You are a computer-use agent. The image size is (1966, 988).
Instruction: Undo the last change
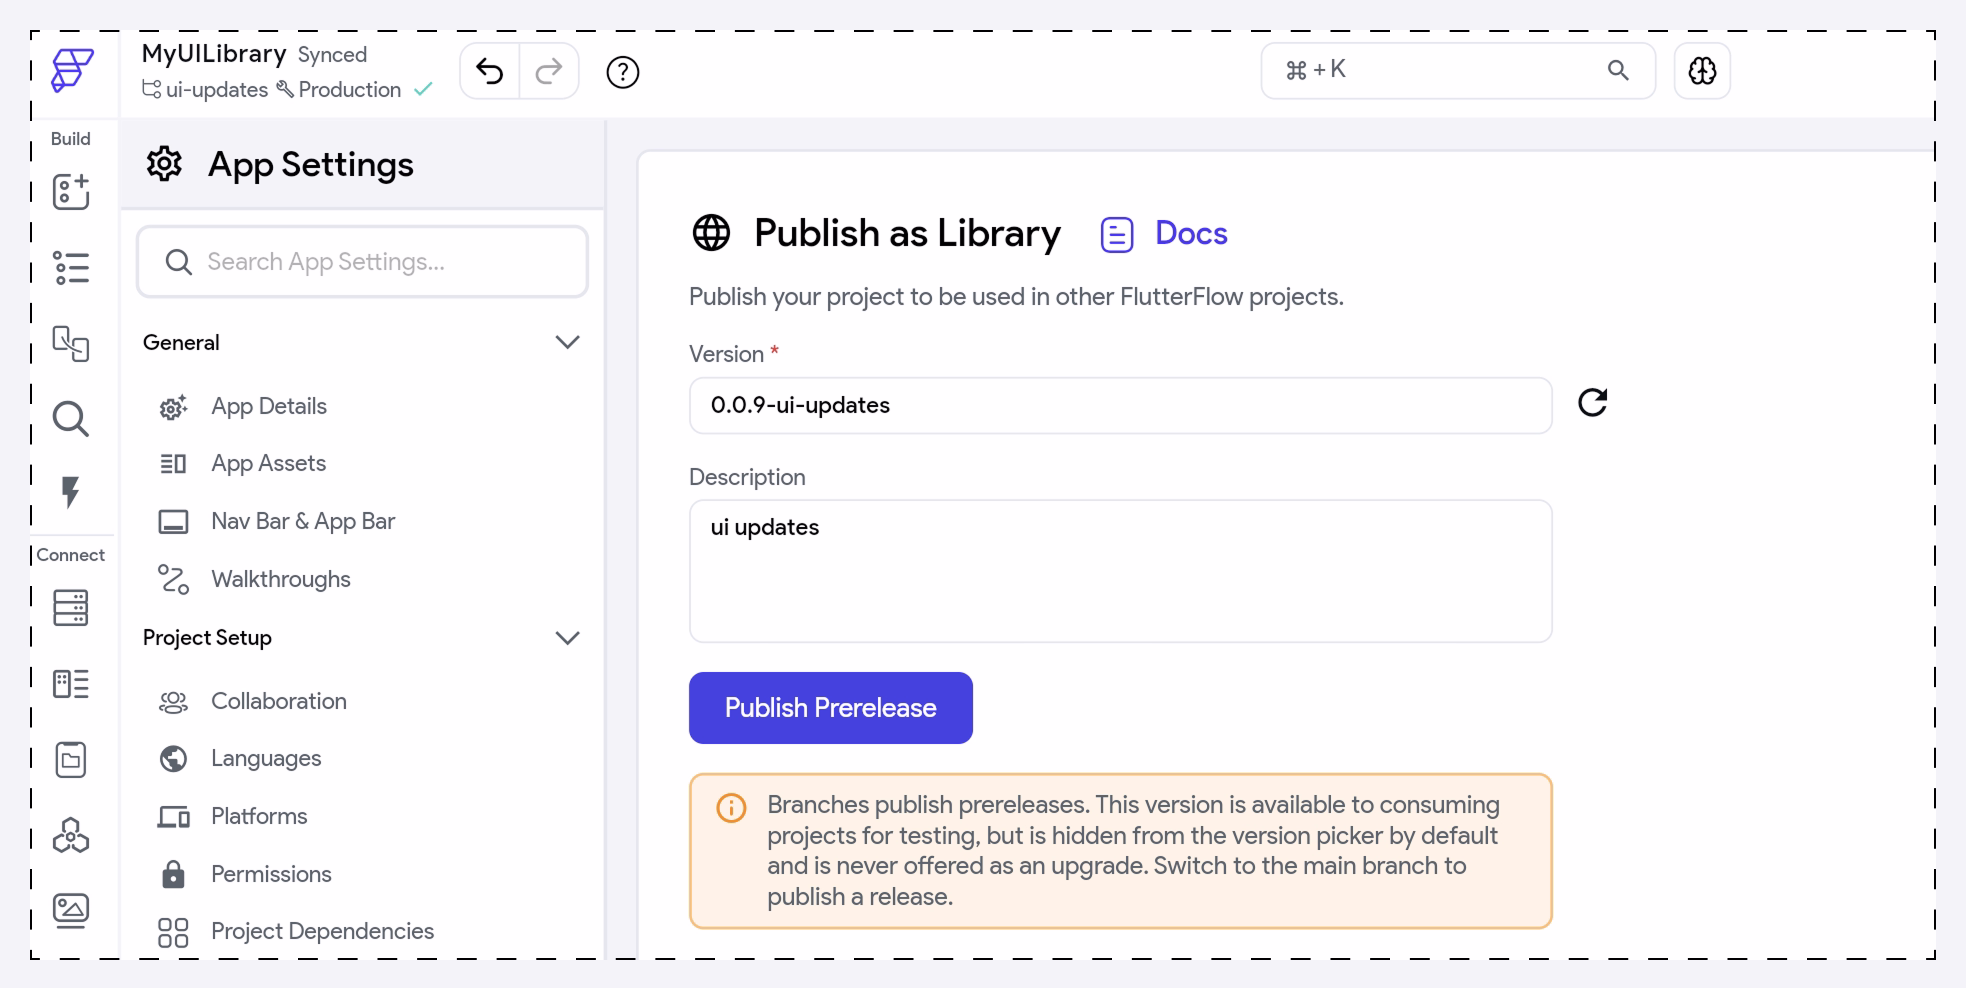click(x=490, y=71)
